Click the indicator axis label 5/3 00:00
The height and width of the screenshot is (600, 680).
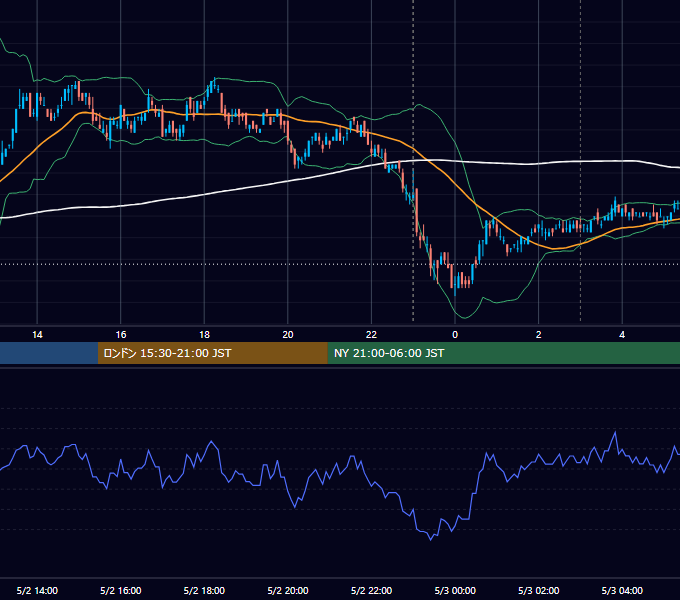tap(455, 590)
